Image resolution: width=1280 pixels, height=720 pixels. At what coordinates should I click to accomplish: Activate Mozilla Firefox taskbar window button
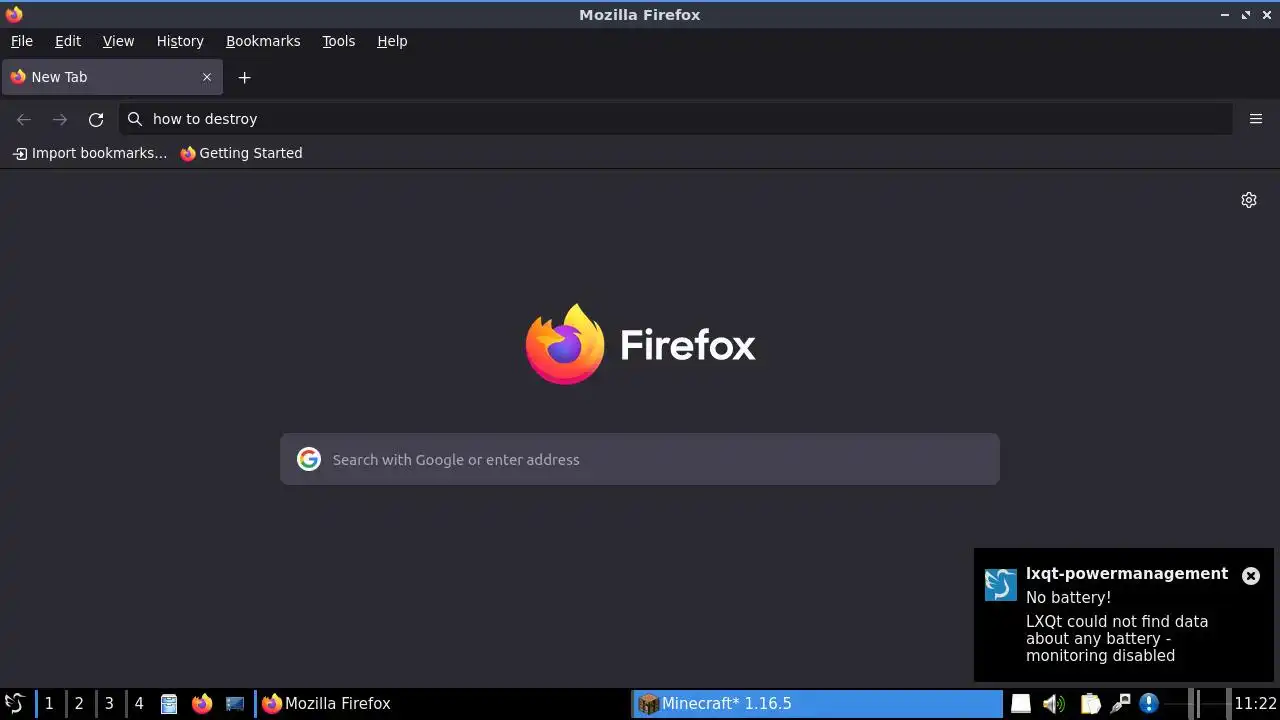click(x=440, y=704)
